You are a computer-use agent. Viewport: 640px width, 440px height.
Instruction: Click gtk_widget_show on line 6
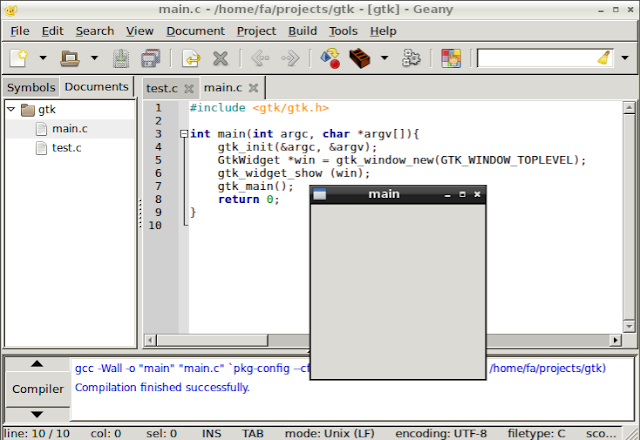(x=270, y=173)
